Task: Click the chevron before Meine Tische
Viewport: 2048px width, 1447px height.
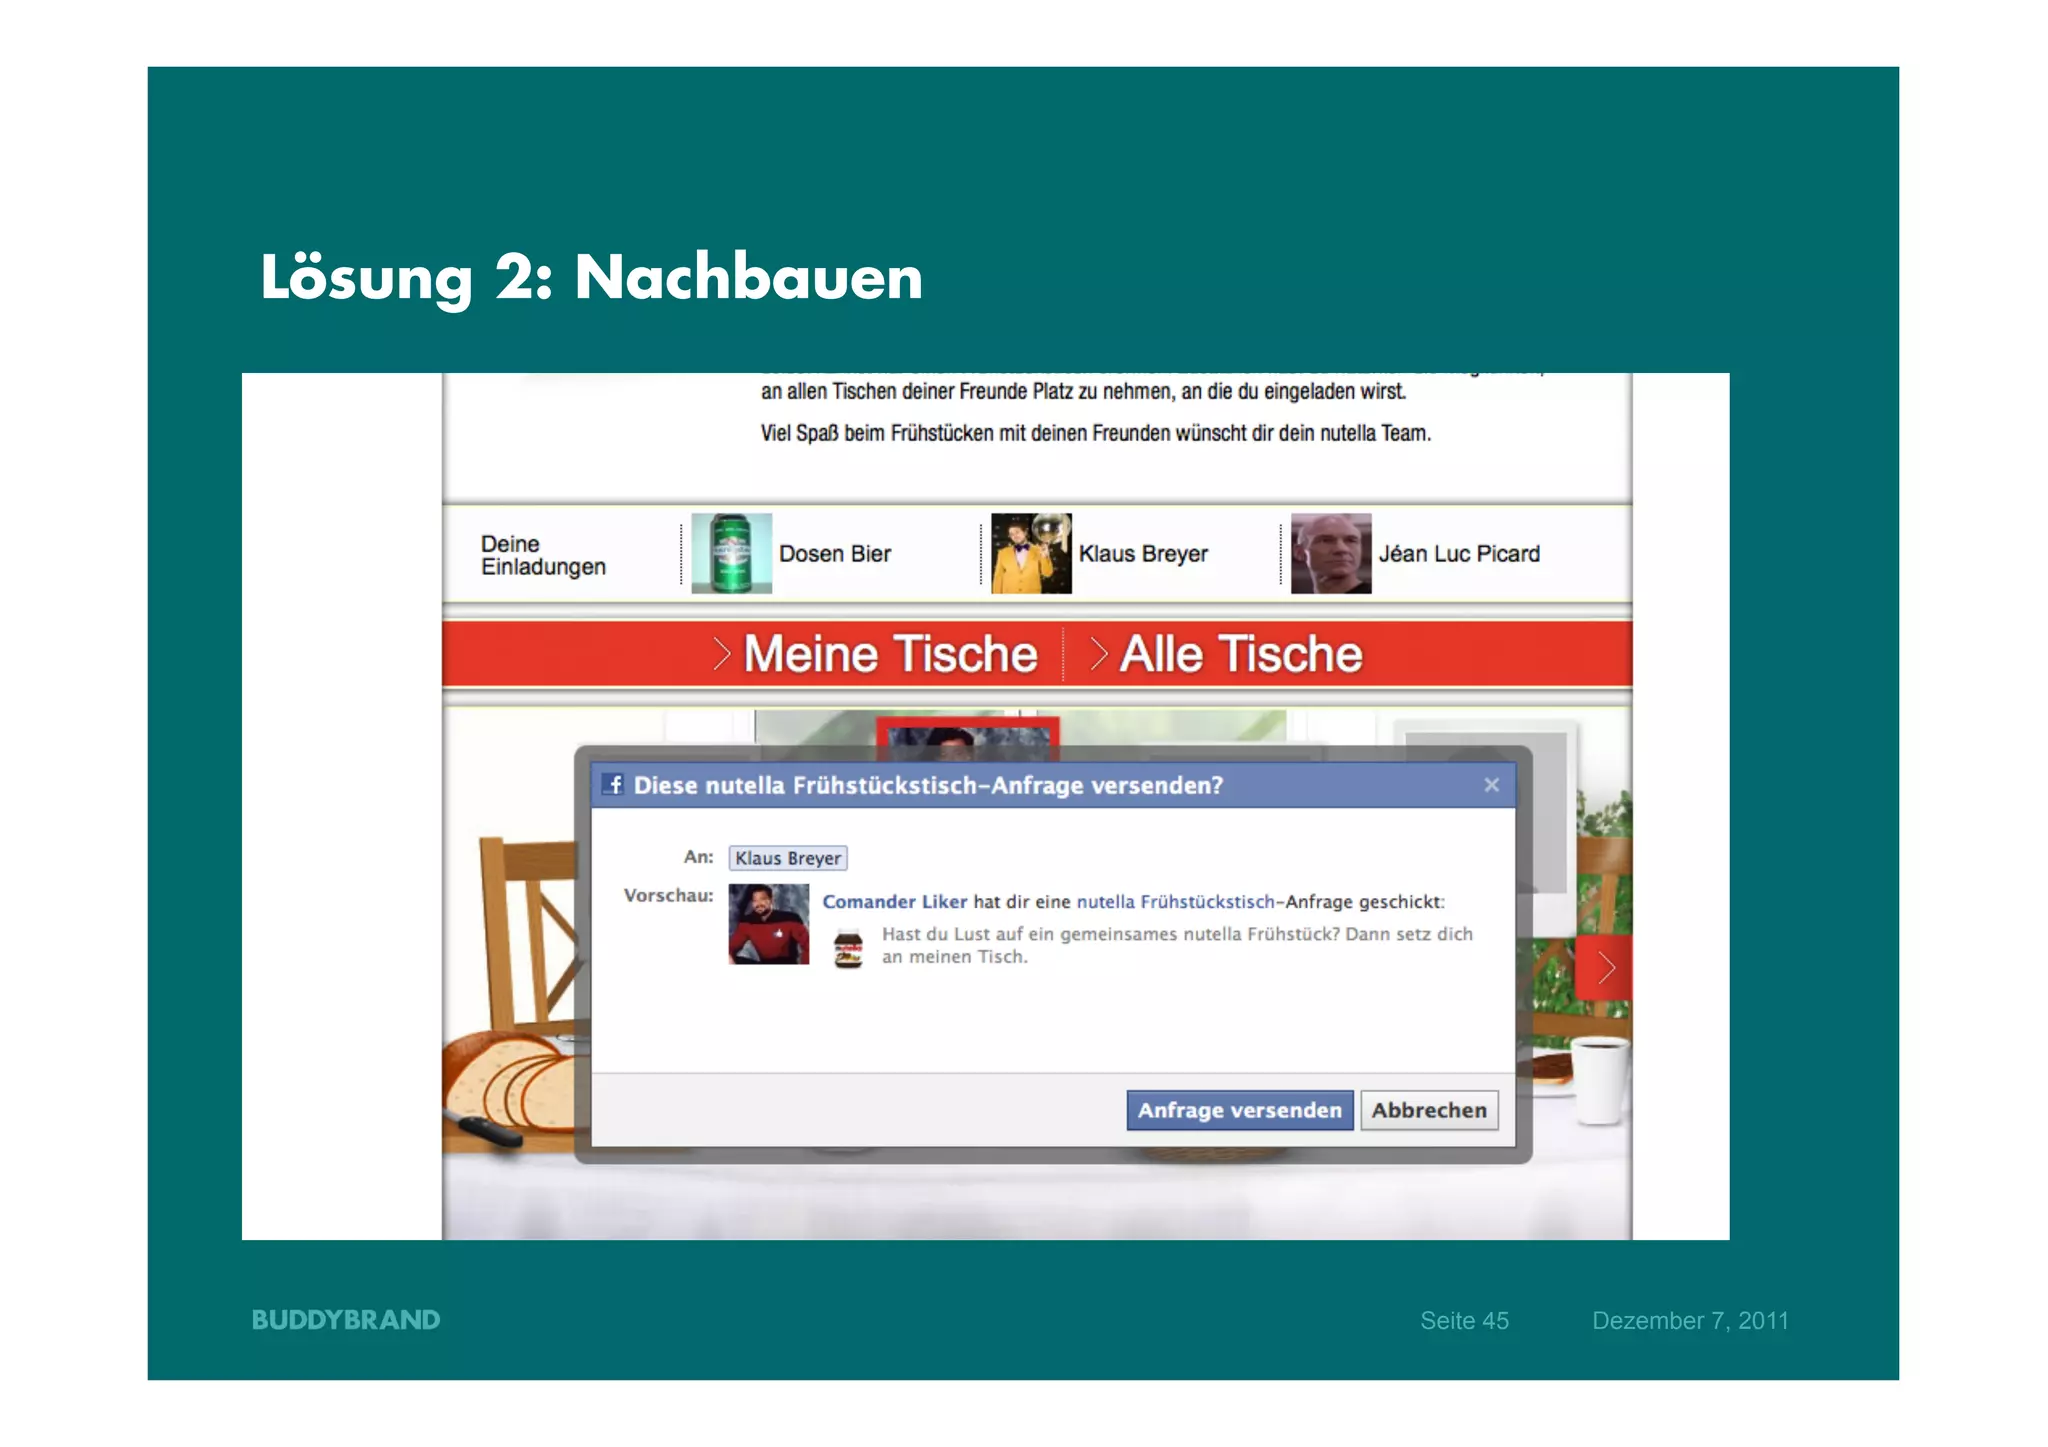Action: [x=722, y=654]
